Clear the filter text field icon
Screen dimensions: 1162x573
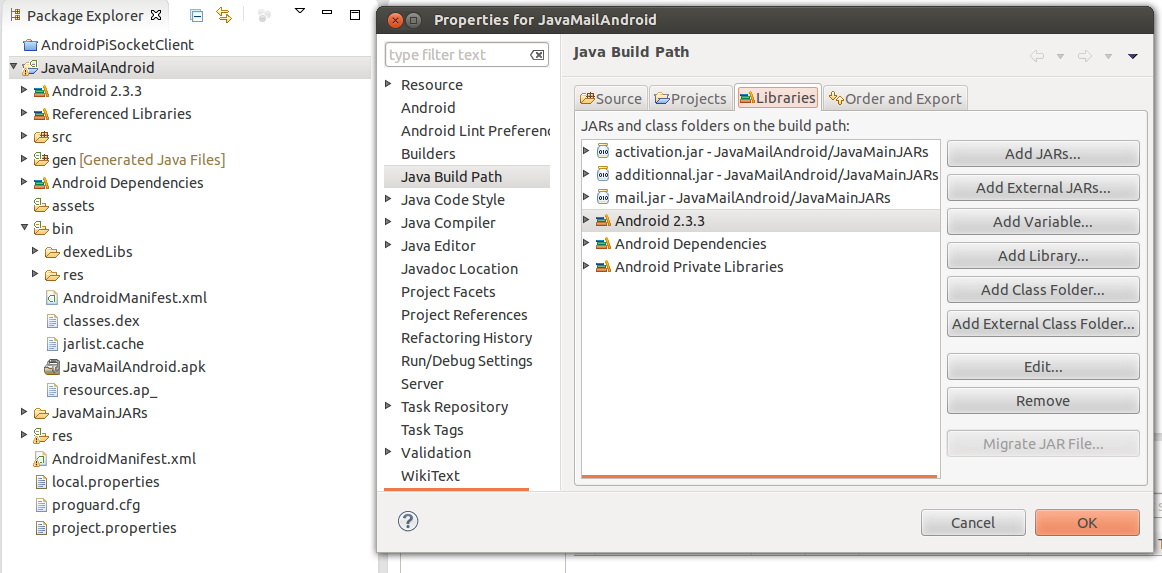point(537,55)
